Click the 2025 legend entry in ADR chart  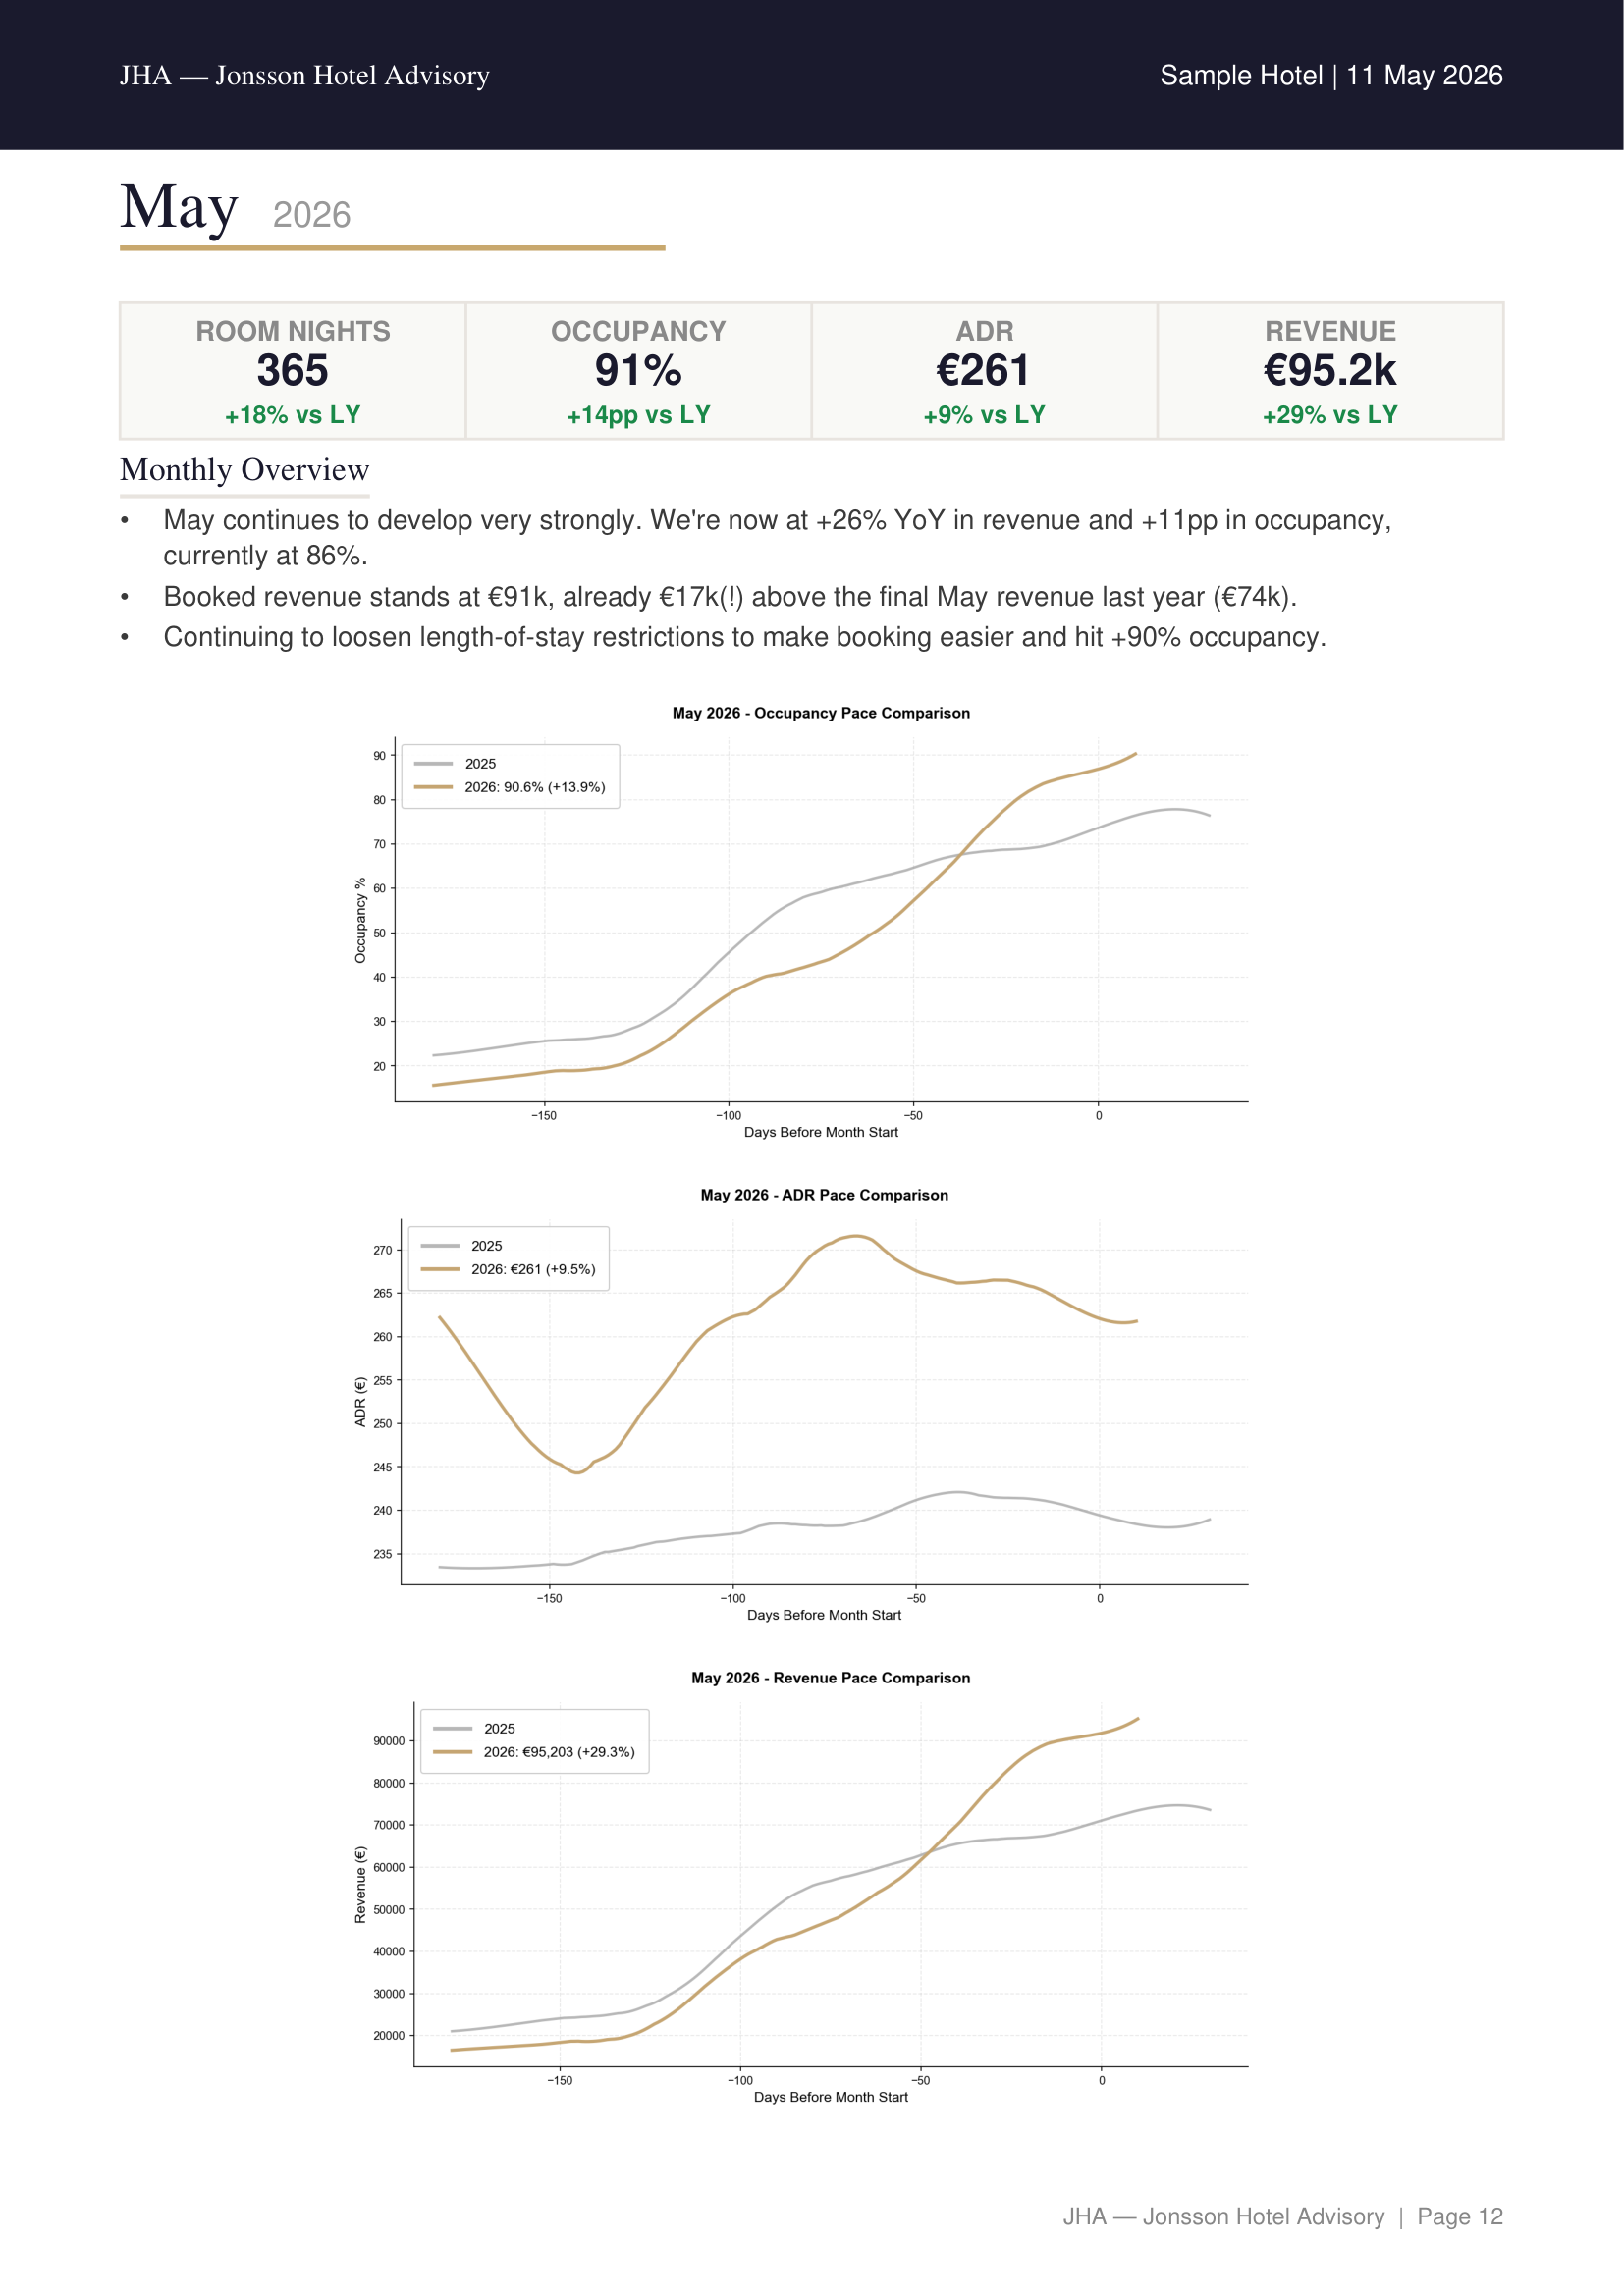click(461, 1246)
